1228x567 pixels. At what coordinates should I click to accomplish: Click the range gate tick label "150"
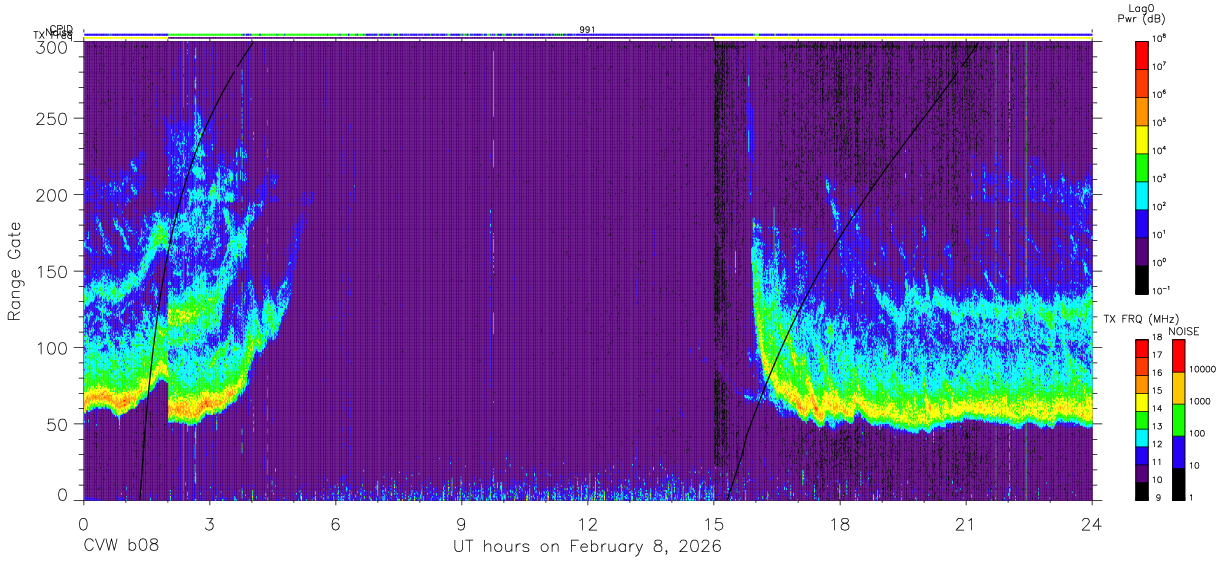coord(53,271)
